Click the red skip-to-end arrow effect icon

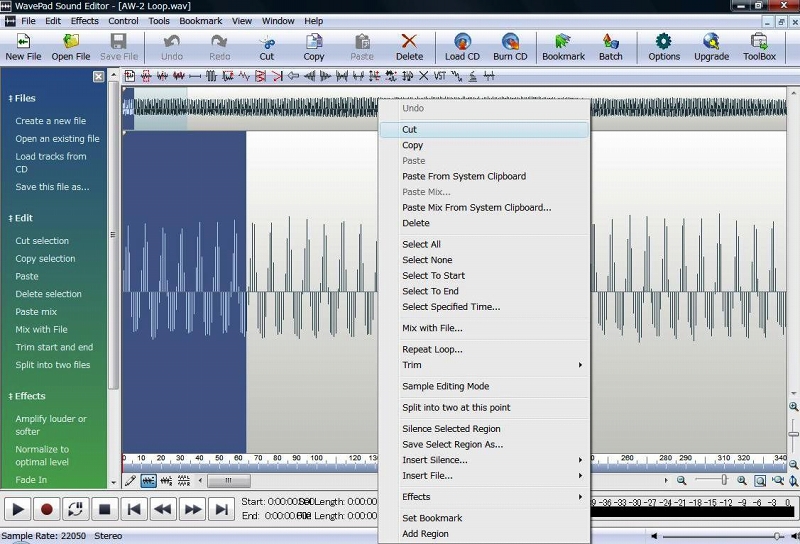pyautogui.click(x=277, y=76)
